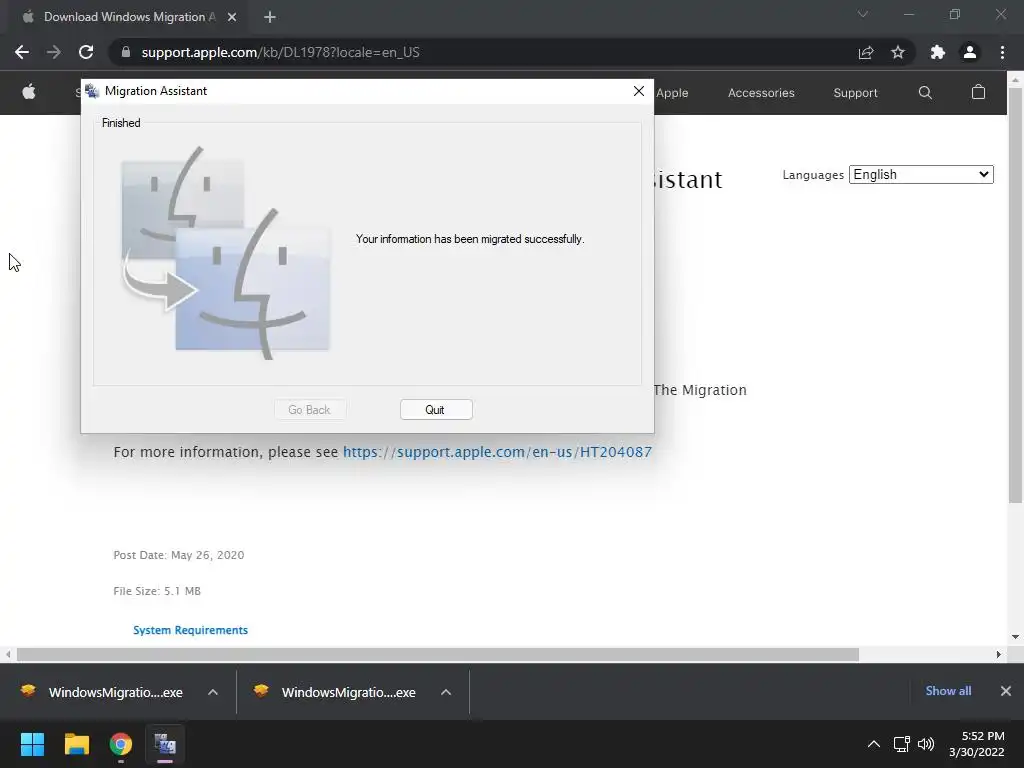Image resolution: width=1024 pixels, height=768 pixels.
Task: Click Show all downloads
Action: coord(948,691)
